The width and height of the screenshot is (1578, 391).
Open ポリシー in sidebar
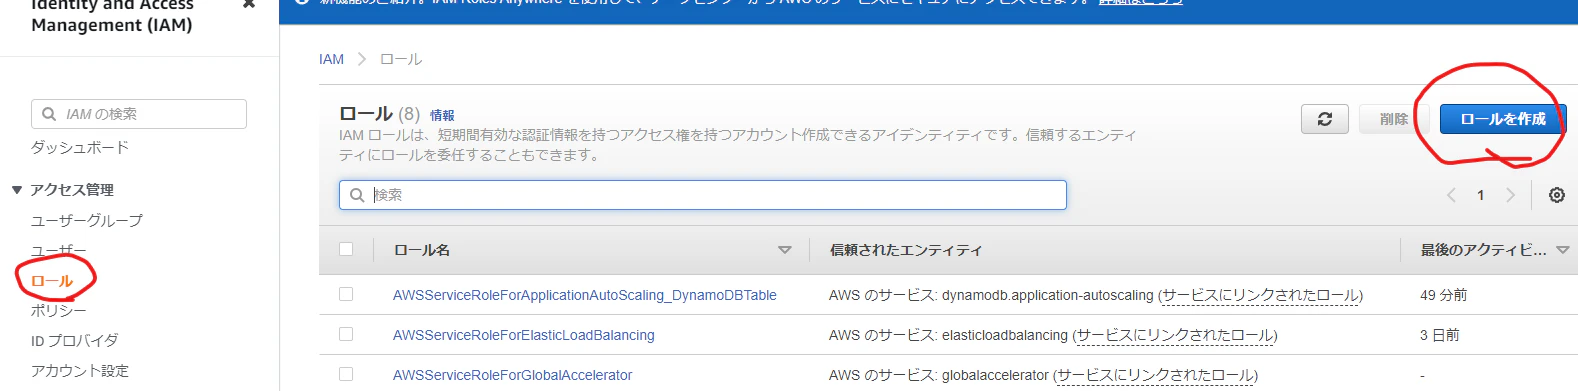coord(59,311)
